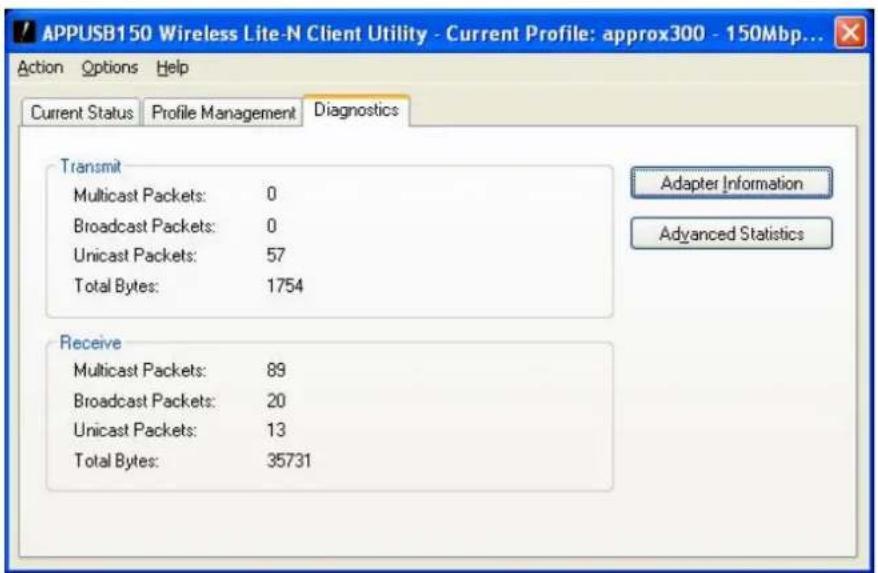Click the Transmit Broadcast Packets value 0
This screenshot has width=878, height=573.
point(272,226)
